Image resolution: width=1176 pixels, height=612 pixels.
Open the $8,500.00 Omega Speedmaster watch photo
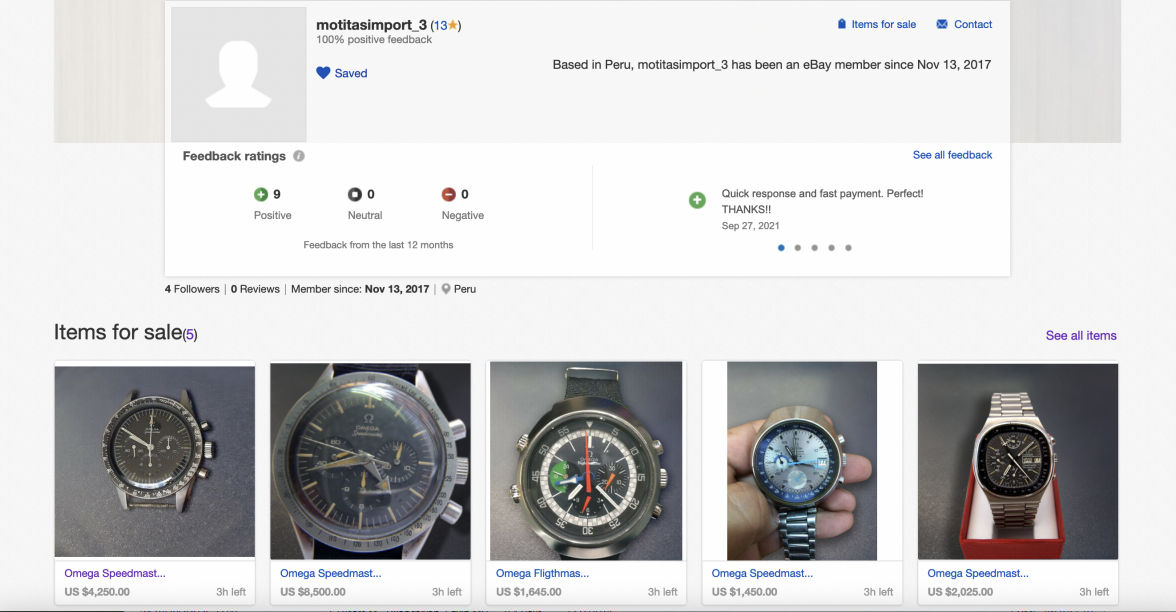(370, 461)
